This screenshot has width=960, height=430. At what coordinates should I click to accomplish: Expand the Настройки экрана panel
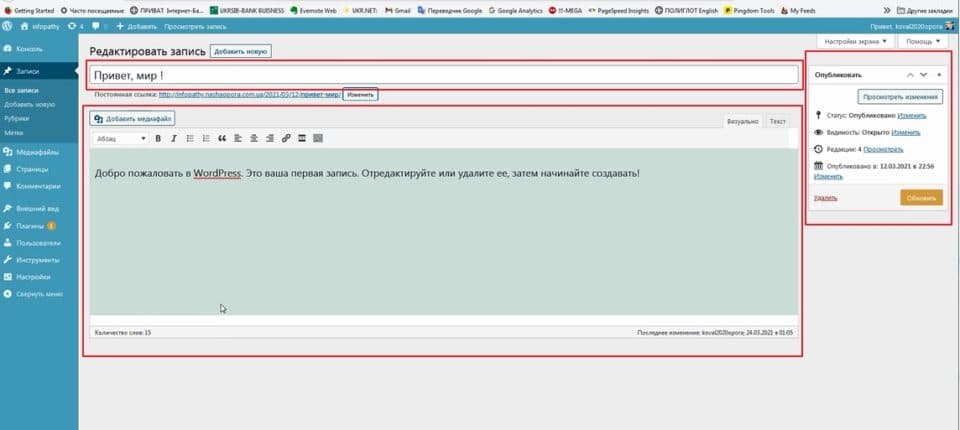pyautogui.click(x=855, y=42)
